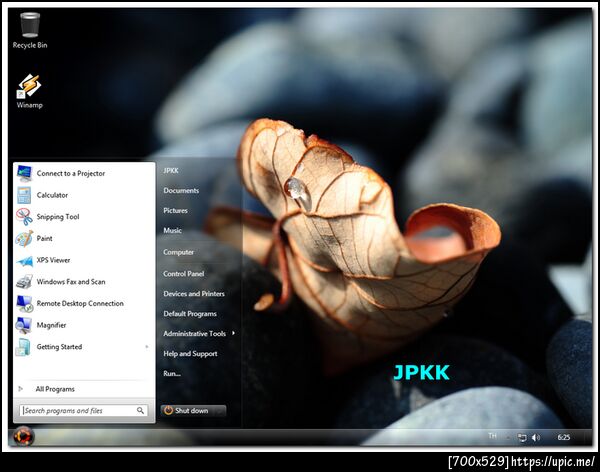
Task: Show hidden tray icons arrow
Action: coord(508,438)
